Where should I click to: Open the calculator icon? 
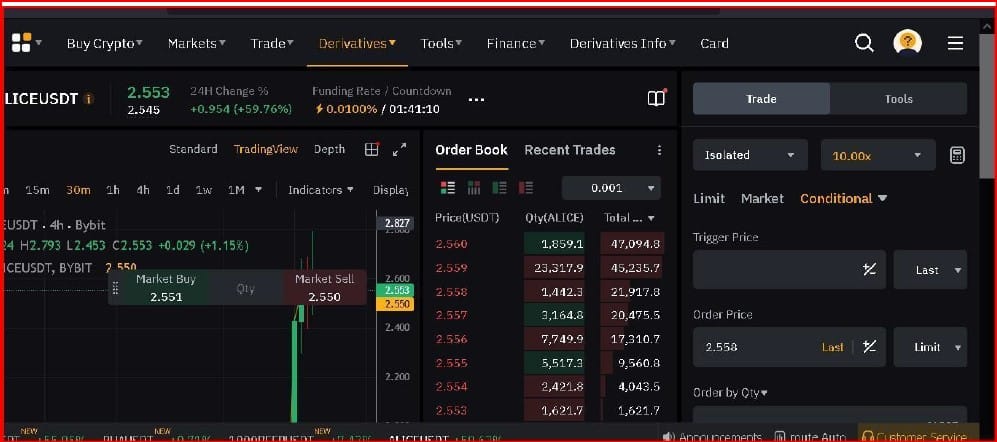(x=957, y=155)
